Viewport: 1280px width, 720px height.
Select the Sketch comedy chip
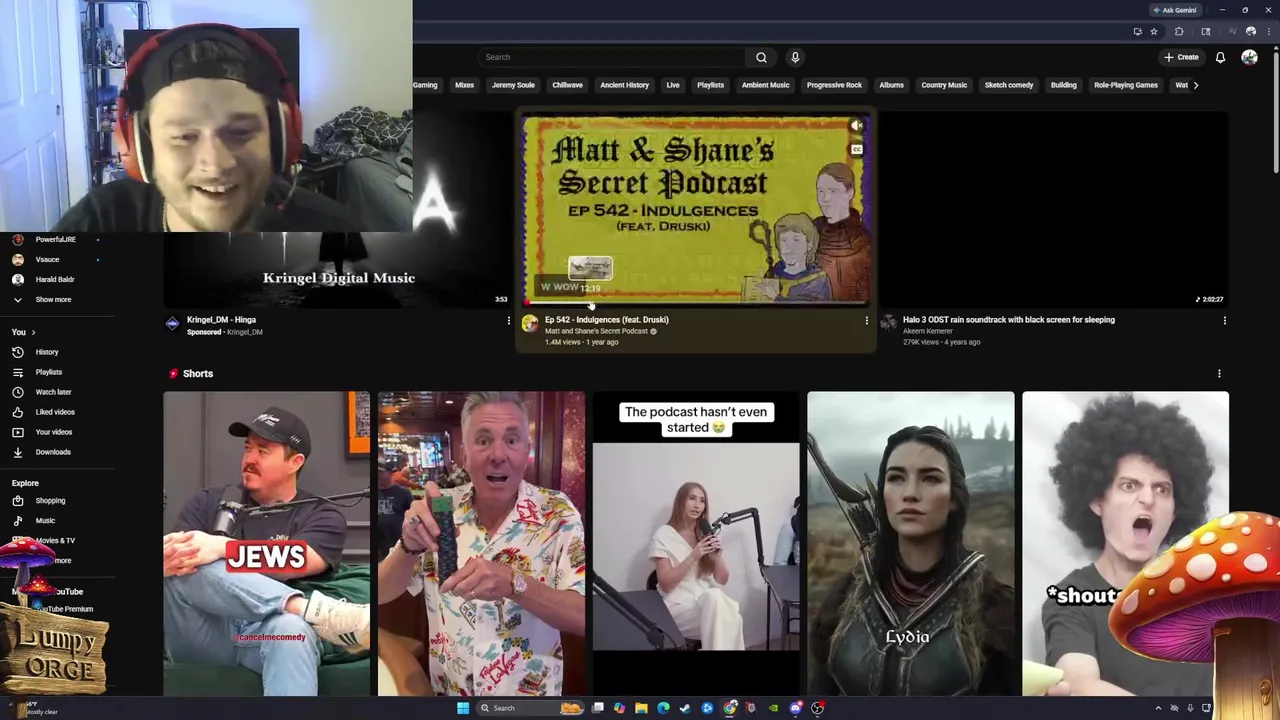(x=1008, y=85)
